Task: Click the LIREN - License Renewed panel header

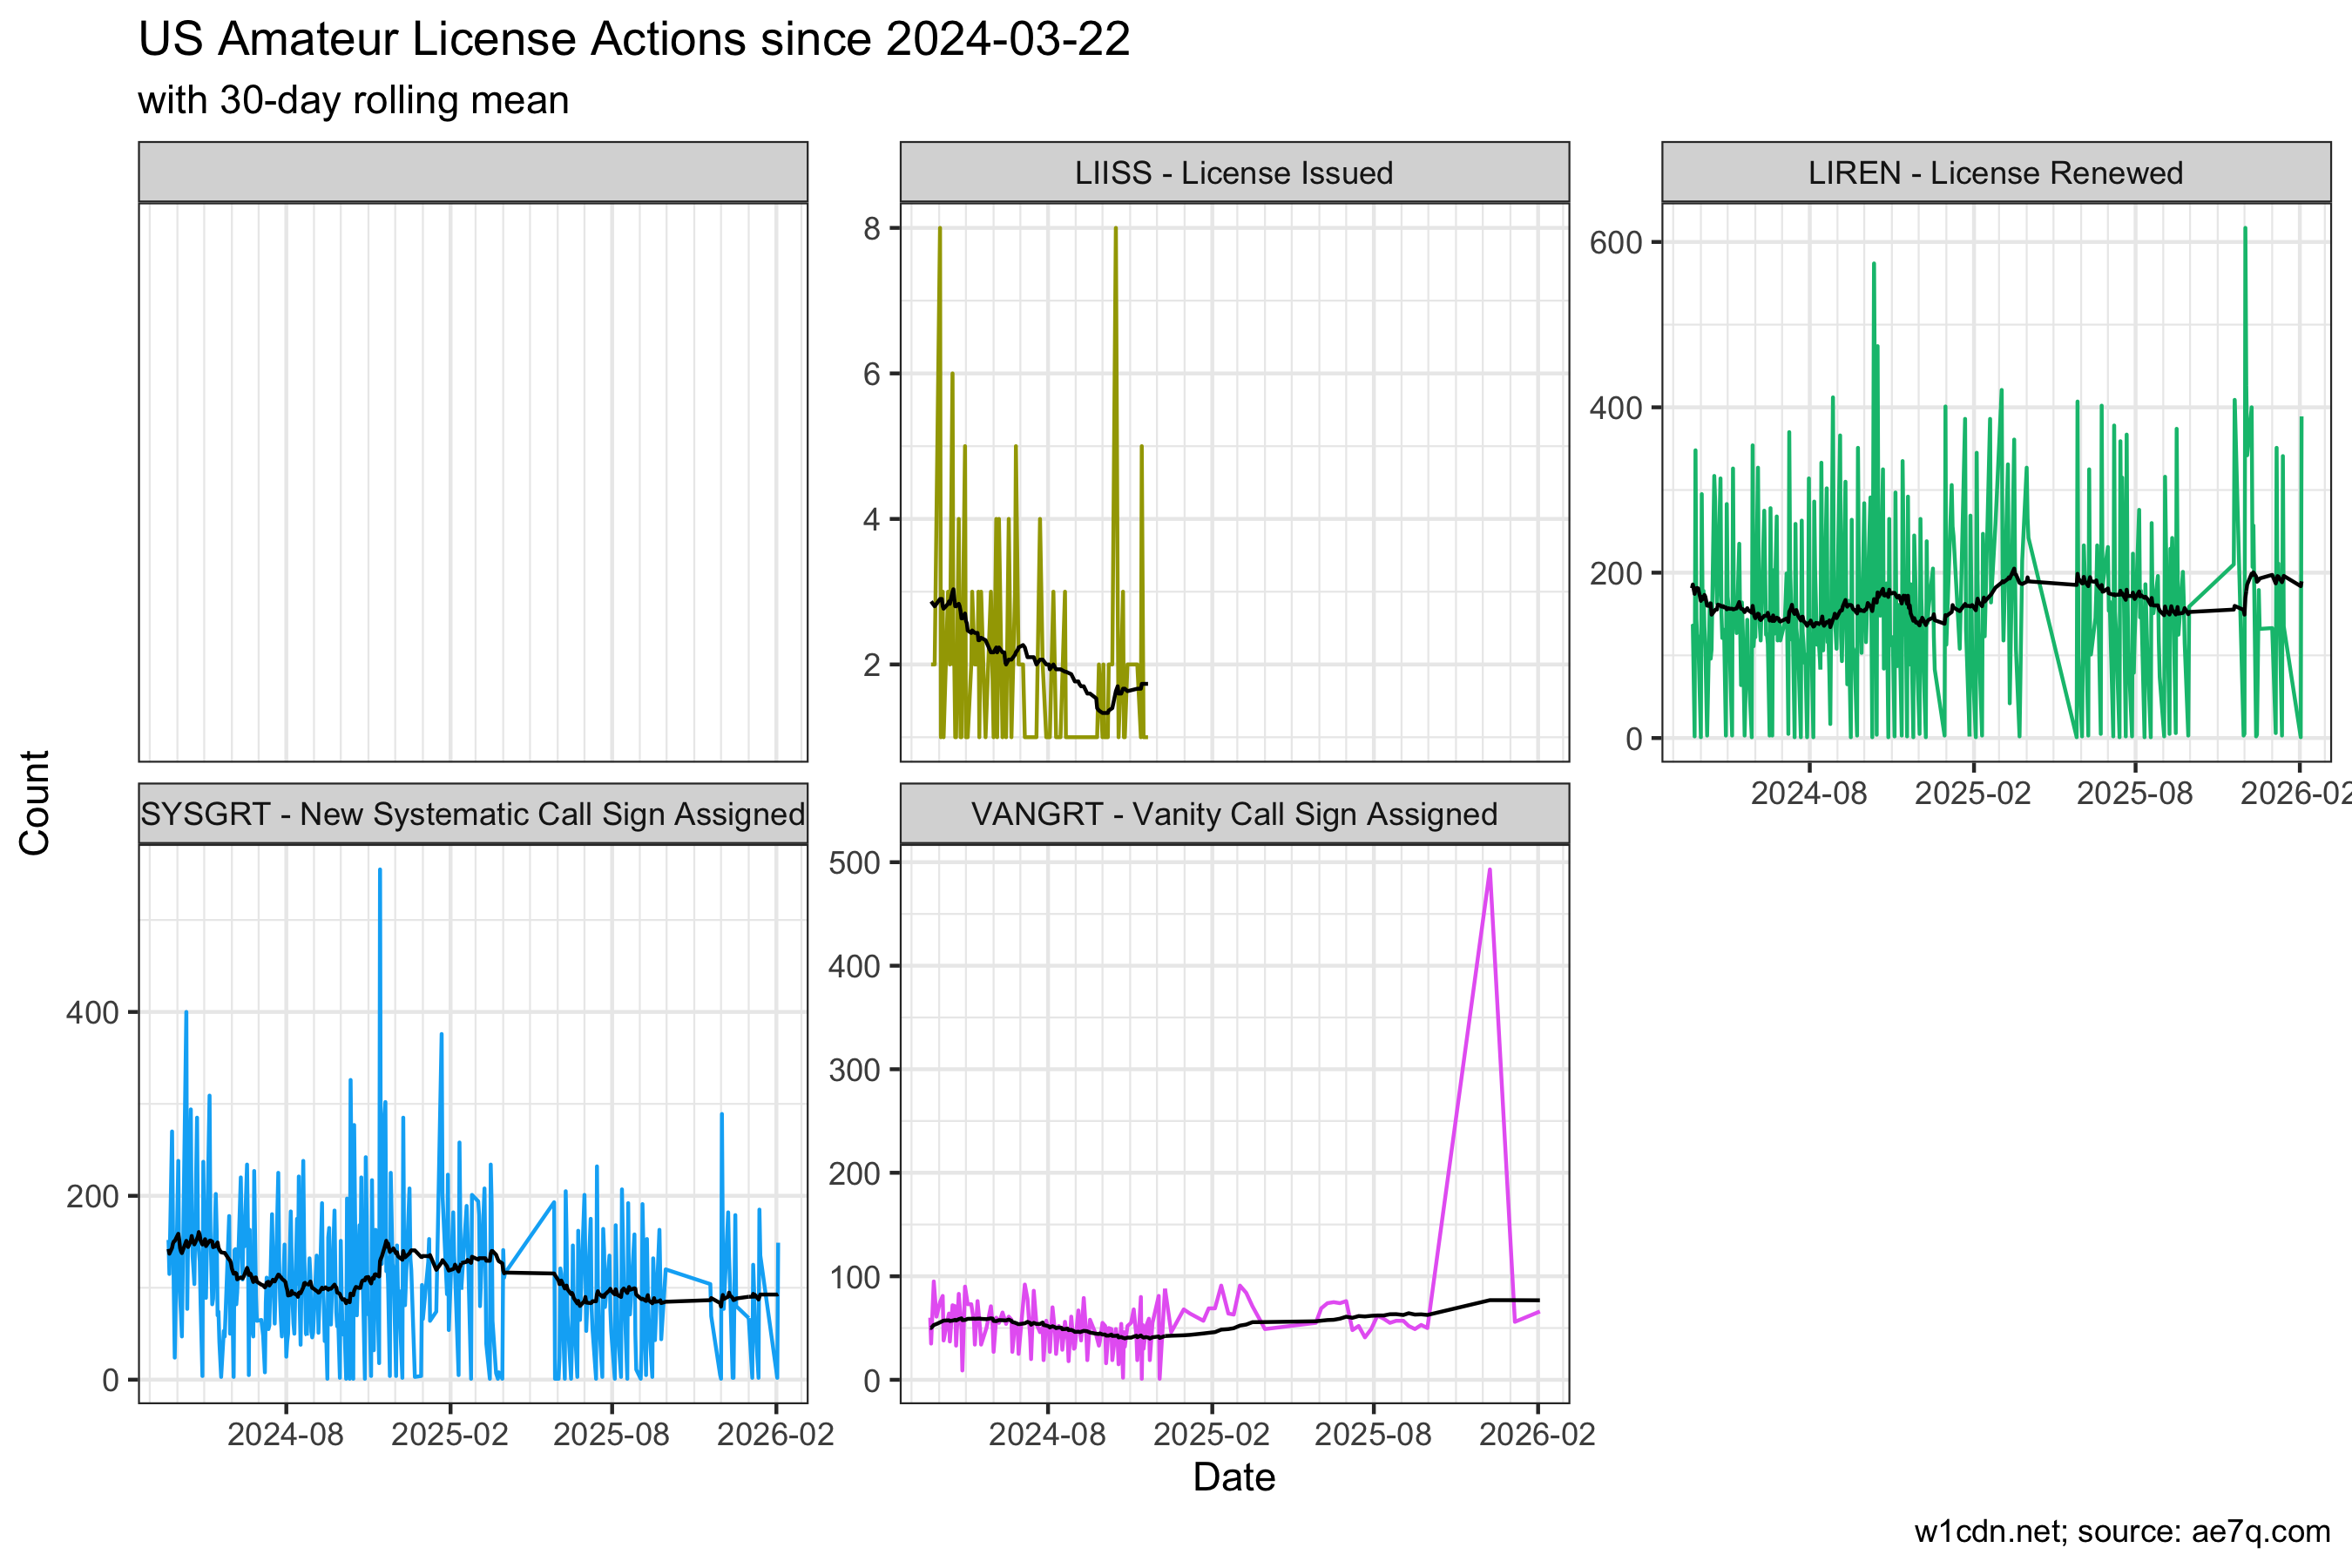Action: [x=1995, y=173]
